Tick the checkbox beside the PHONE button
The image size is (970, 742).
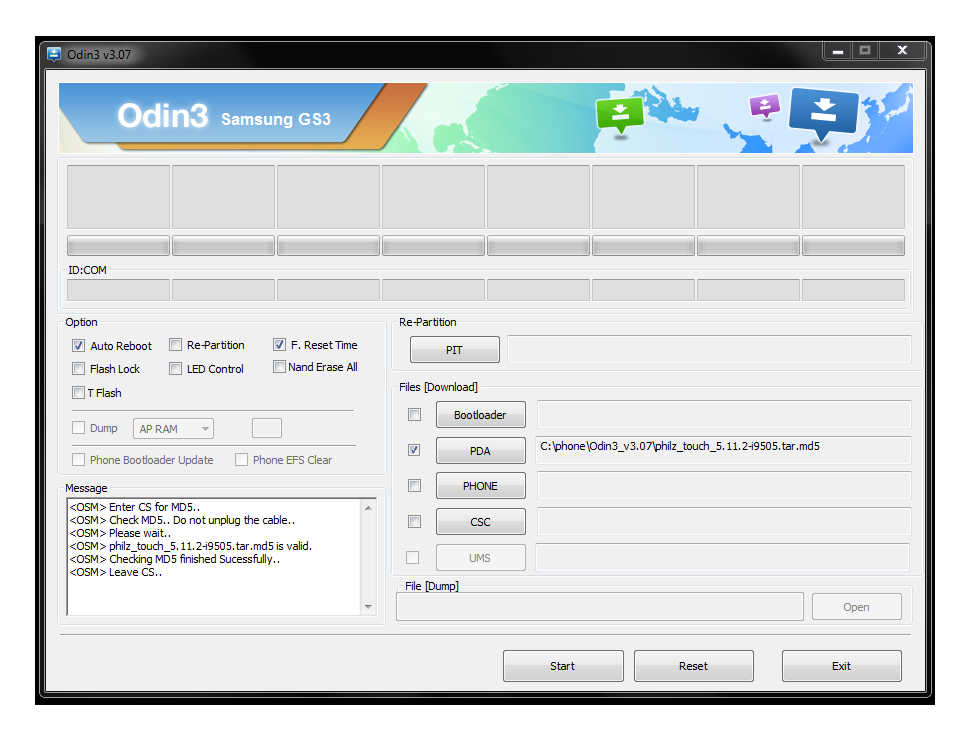click(x=414, y=486)
